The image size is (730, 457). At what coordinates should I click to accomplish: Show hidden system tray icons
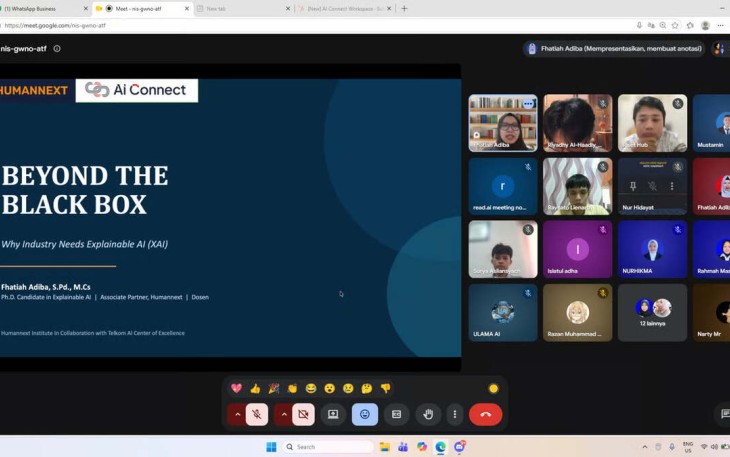coord(645,447)
